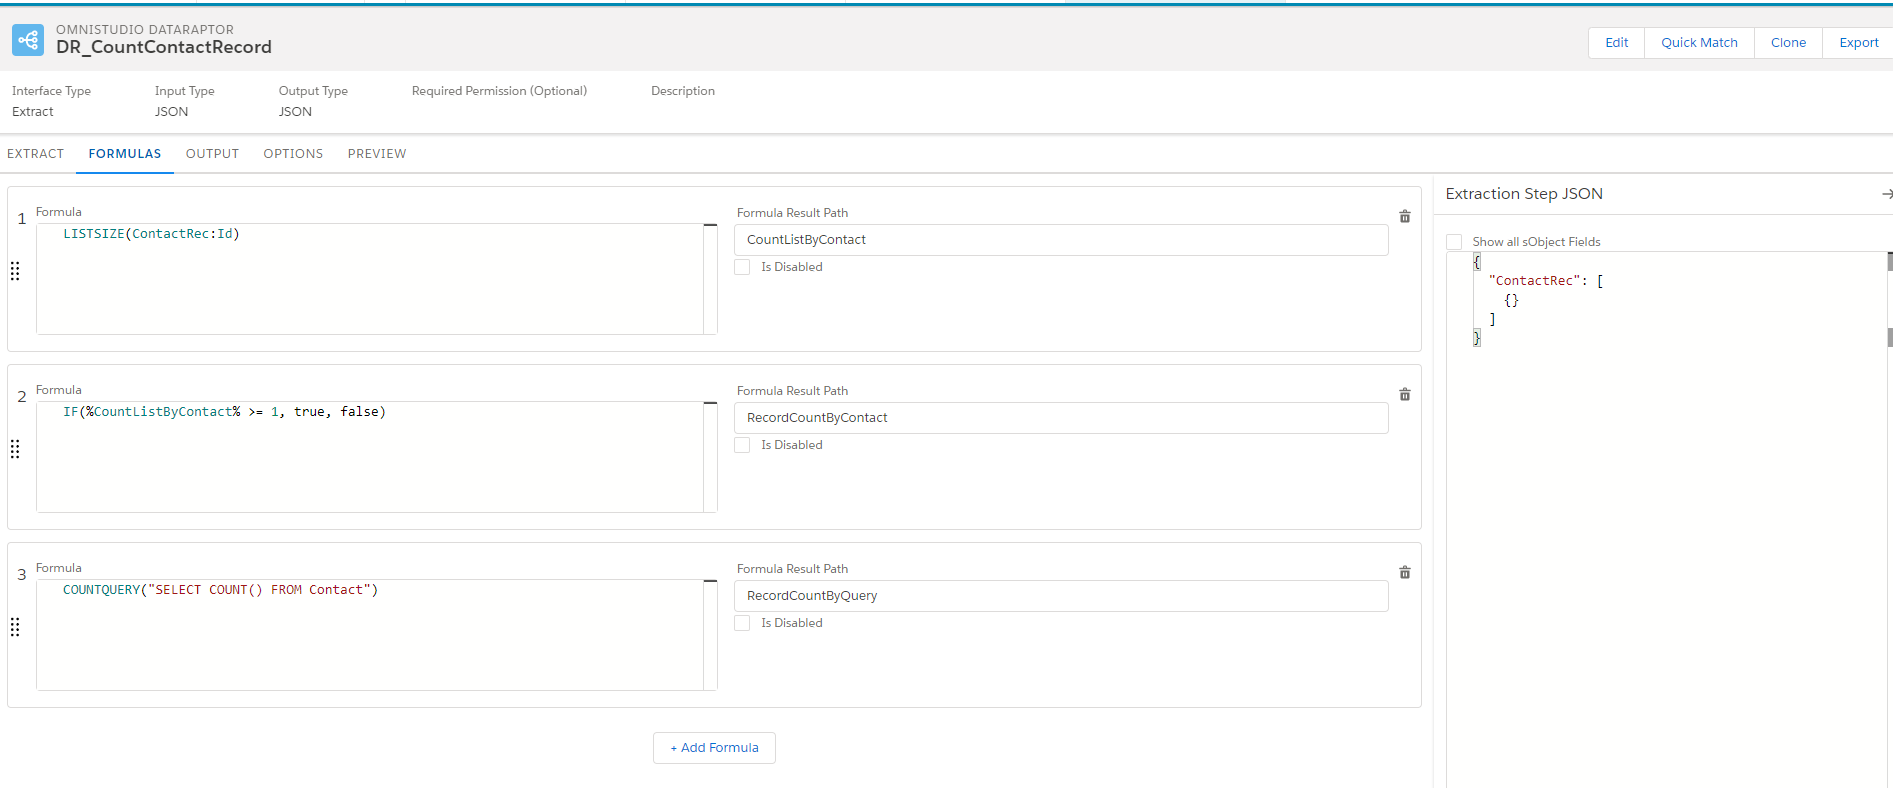Viewport: 1893px width, 788px height.
Task: Open the PREVIEW tab
Action: coord(377,154)
